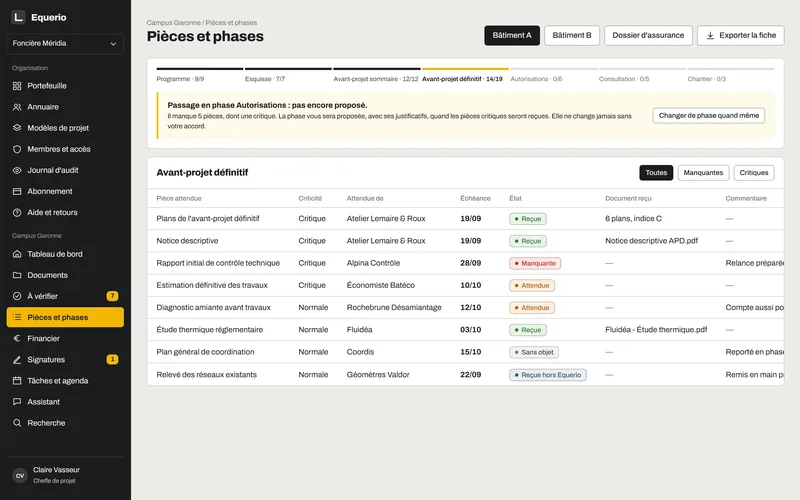Click the Tableau de bord home icon
The width and height of the screenshot is (800, 500).
pos(17,254)
